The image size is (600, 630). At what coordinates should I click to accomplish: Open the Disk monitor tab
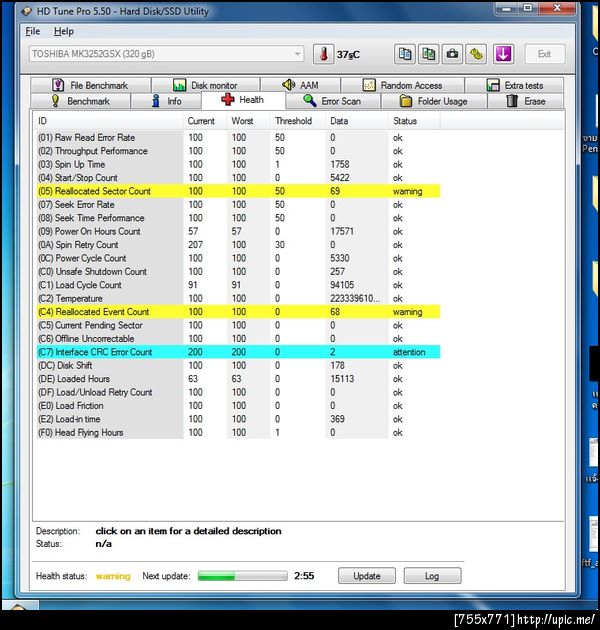point(205,85)
